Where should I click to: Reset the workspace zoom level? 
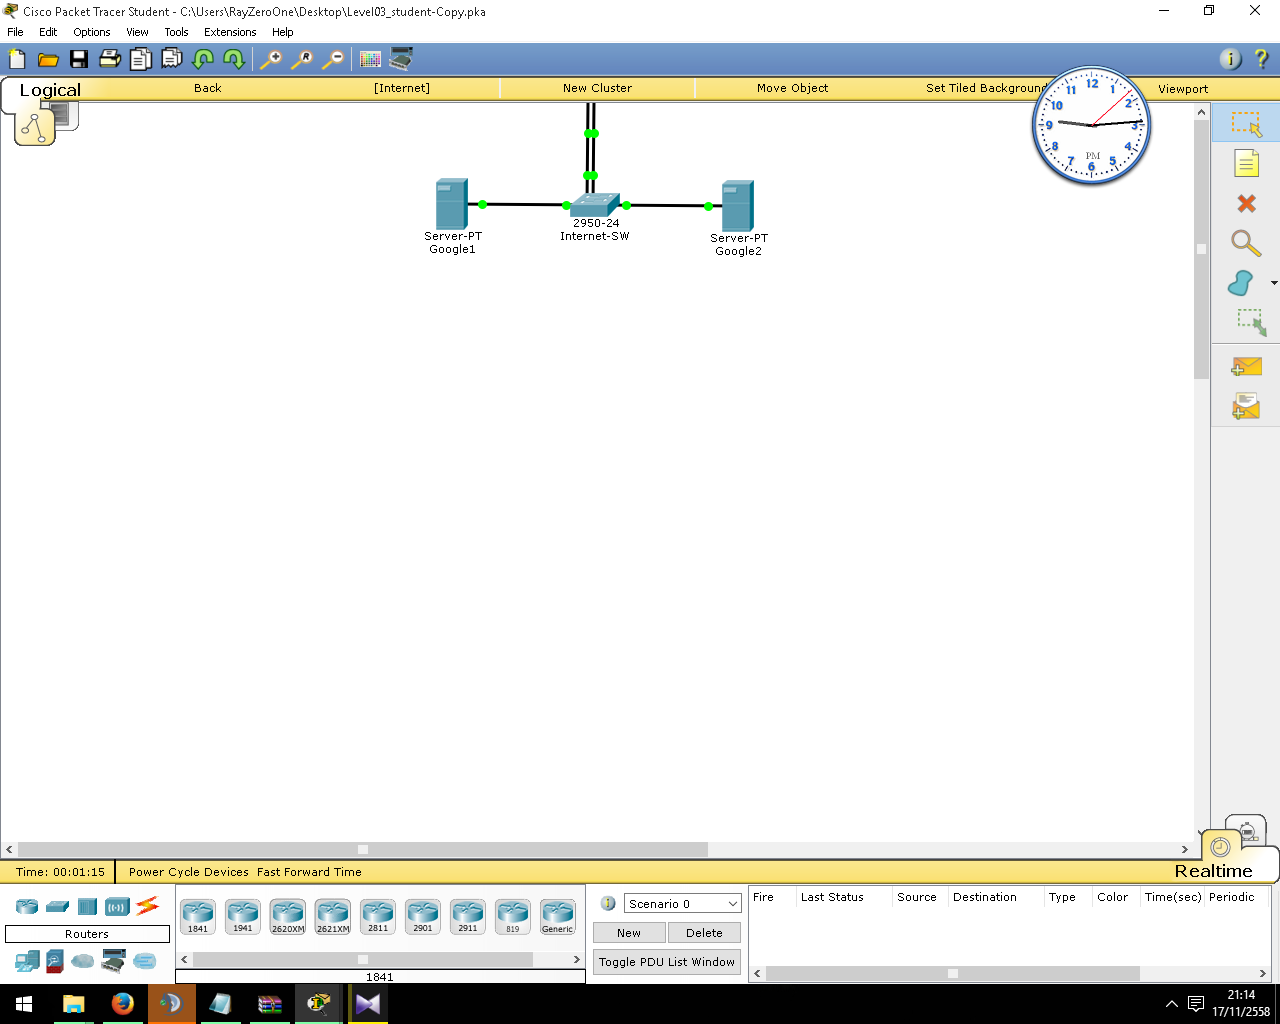click(x=302, y=59)
